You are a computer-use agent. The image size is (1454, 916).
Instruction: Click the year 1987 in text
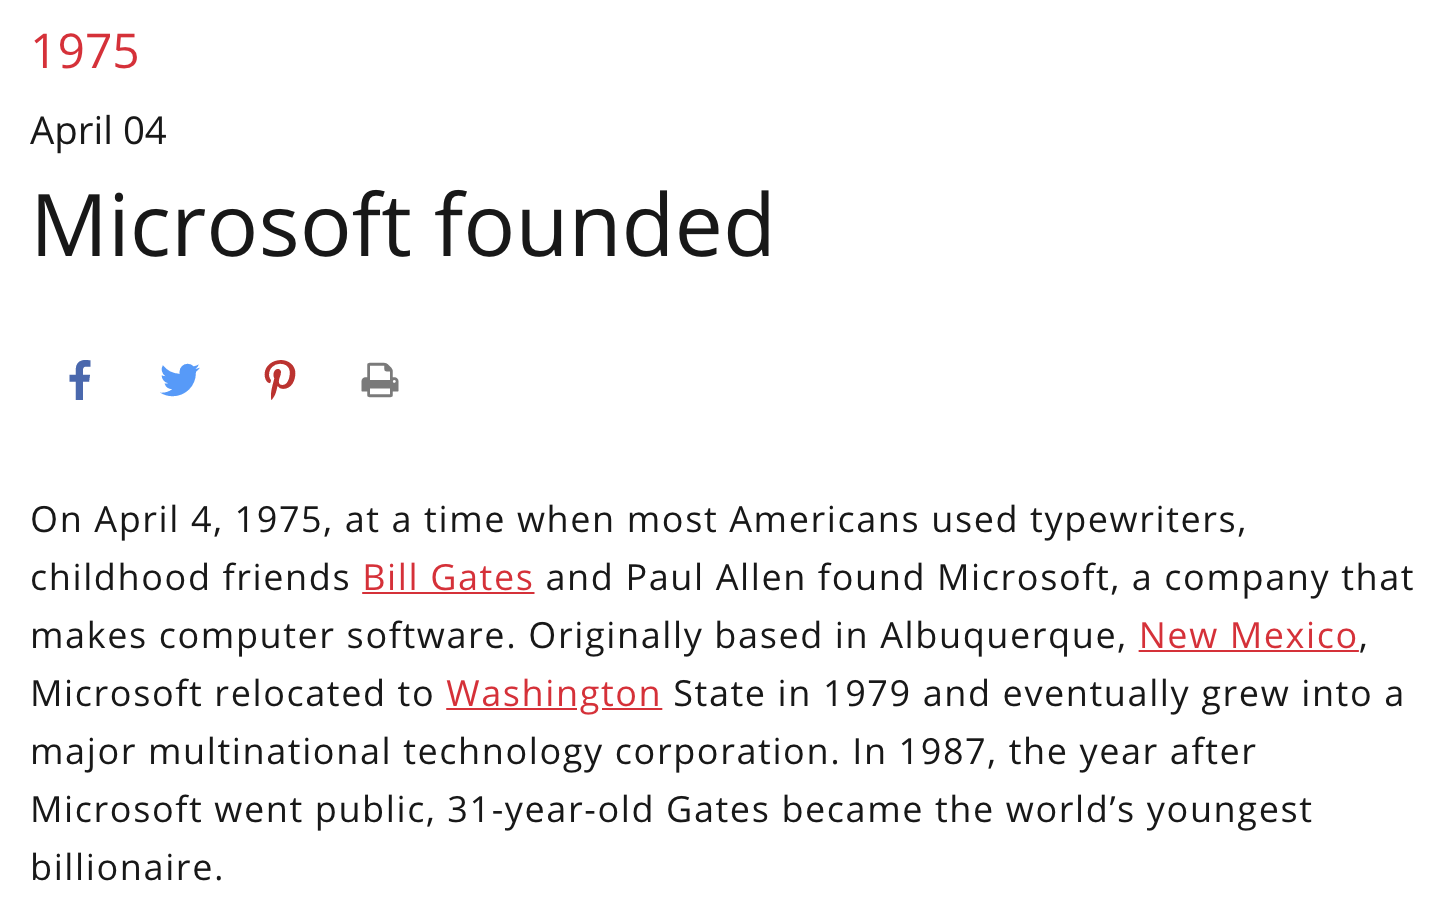tap(941, 752)
